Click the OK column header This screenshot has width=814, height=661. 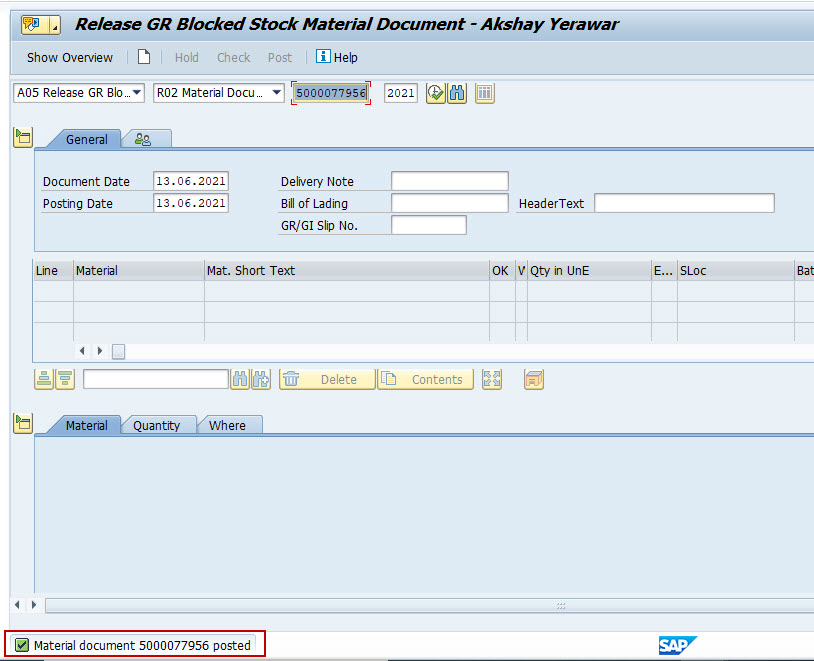point(502,271)
